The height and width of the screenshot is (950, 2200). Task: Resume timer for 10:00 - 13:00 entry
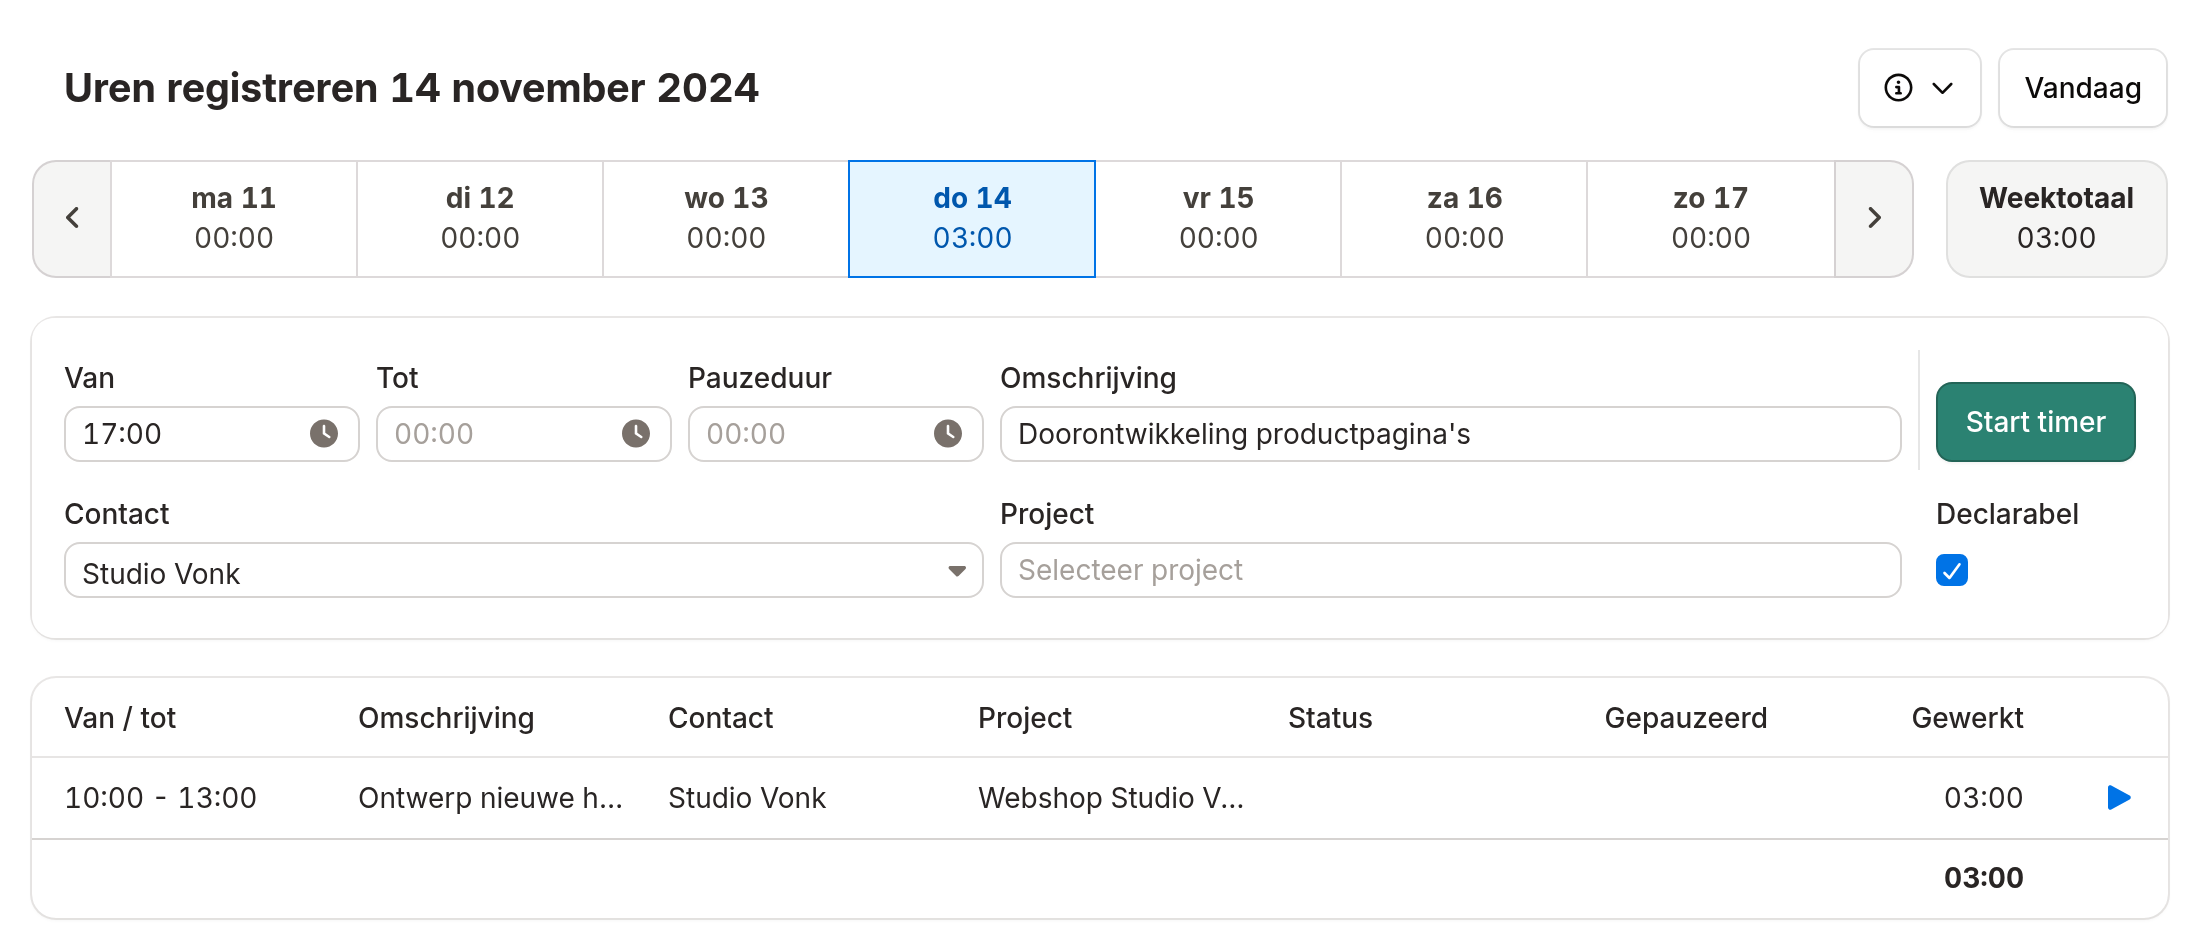(2118, 797)
